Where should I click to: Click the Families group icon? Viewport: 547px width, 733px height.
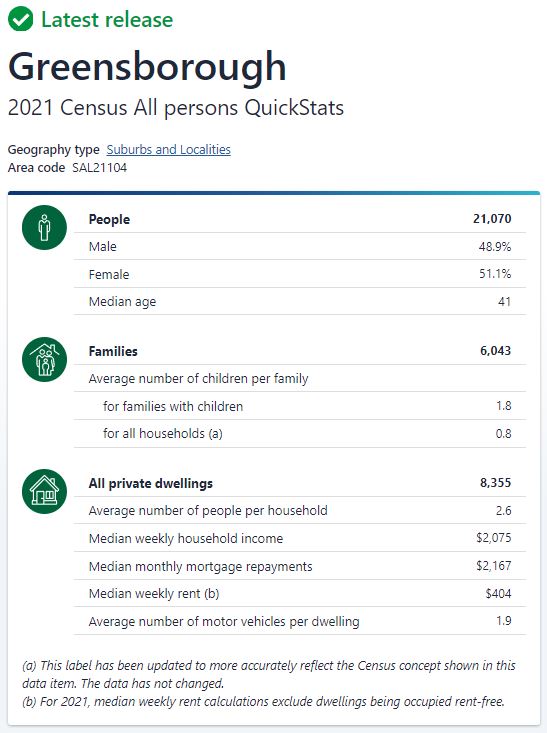(44, 359)
